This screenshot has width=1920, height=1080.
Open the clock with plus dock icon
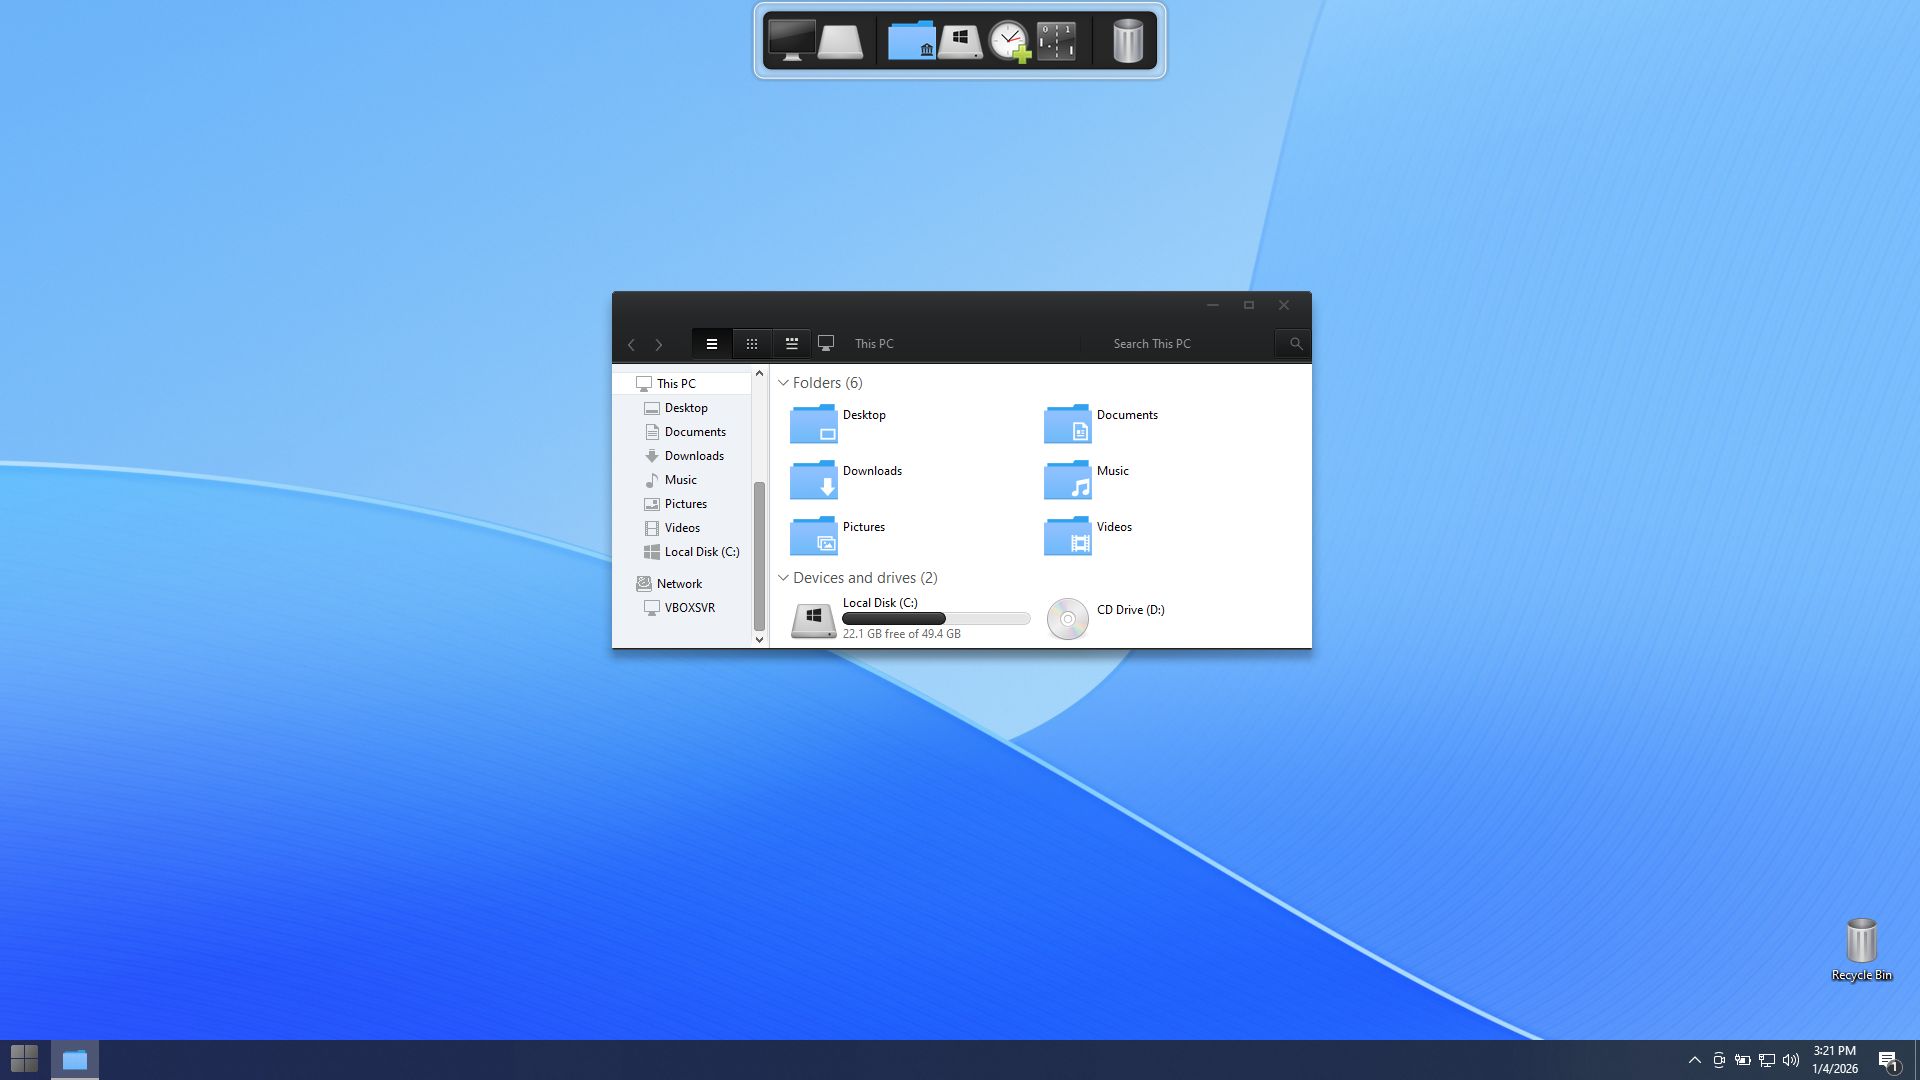click(x=1009, y=42)
